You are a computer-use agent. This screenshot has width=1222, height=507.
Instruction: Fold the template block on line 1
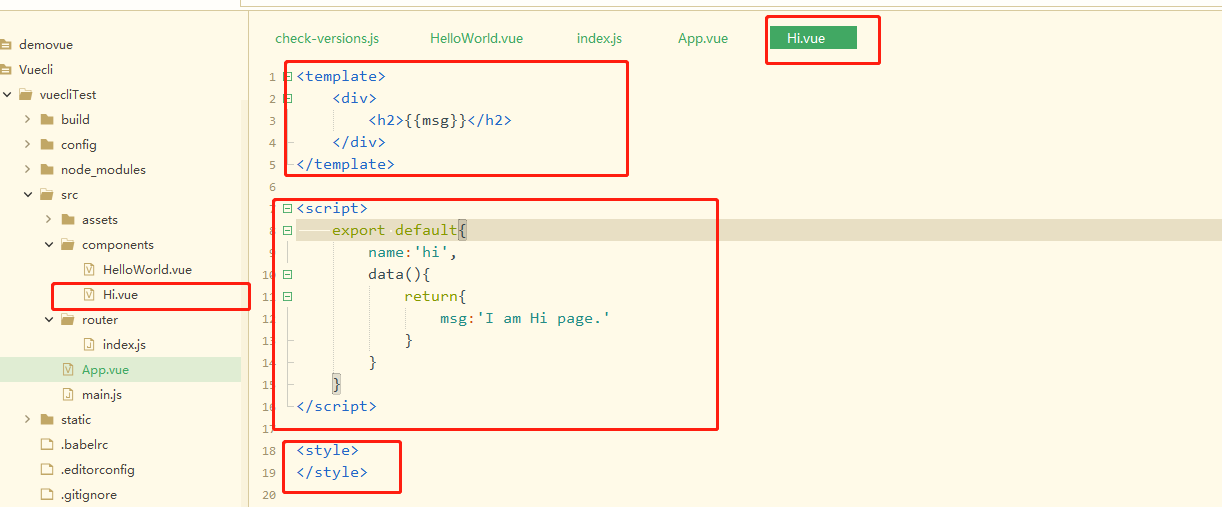coord(288,76)
